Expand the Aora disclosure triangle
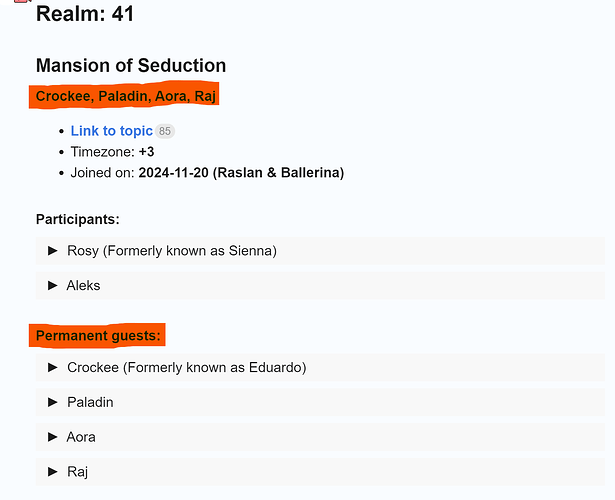 [x=53, y=437]
